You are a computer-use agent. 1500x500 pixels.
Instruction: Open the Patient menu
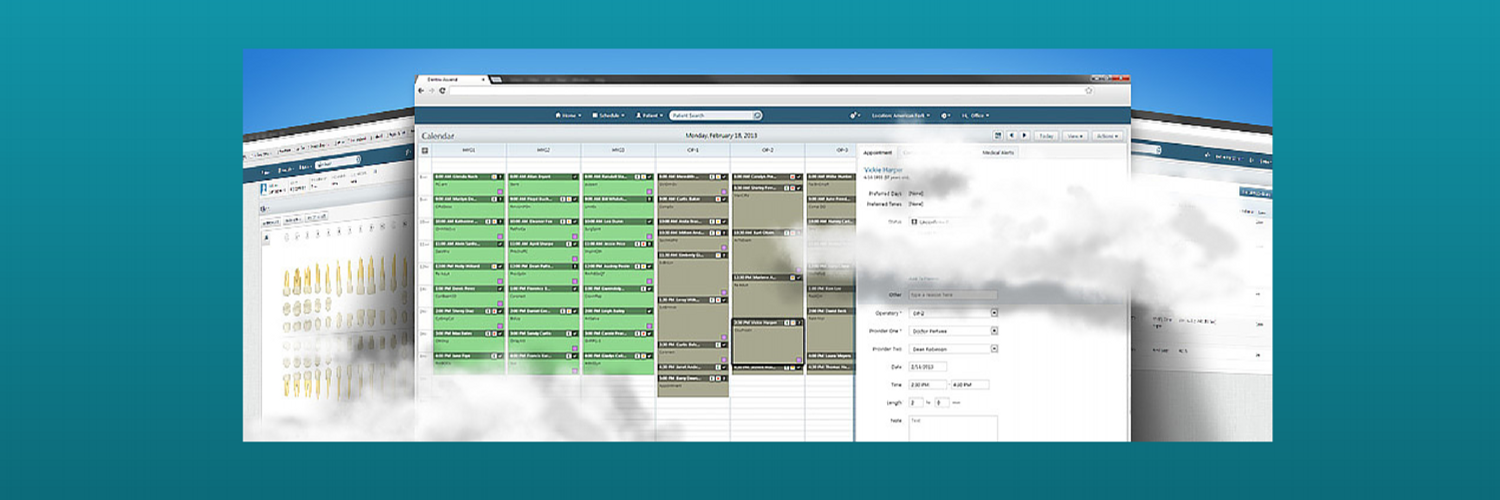(x=649, y=115)
